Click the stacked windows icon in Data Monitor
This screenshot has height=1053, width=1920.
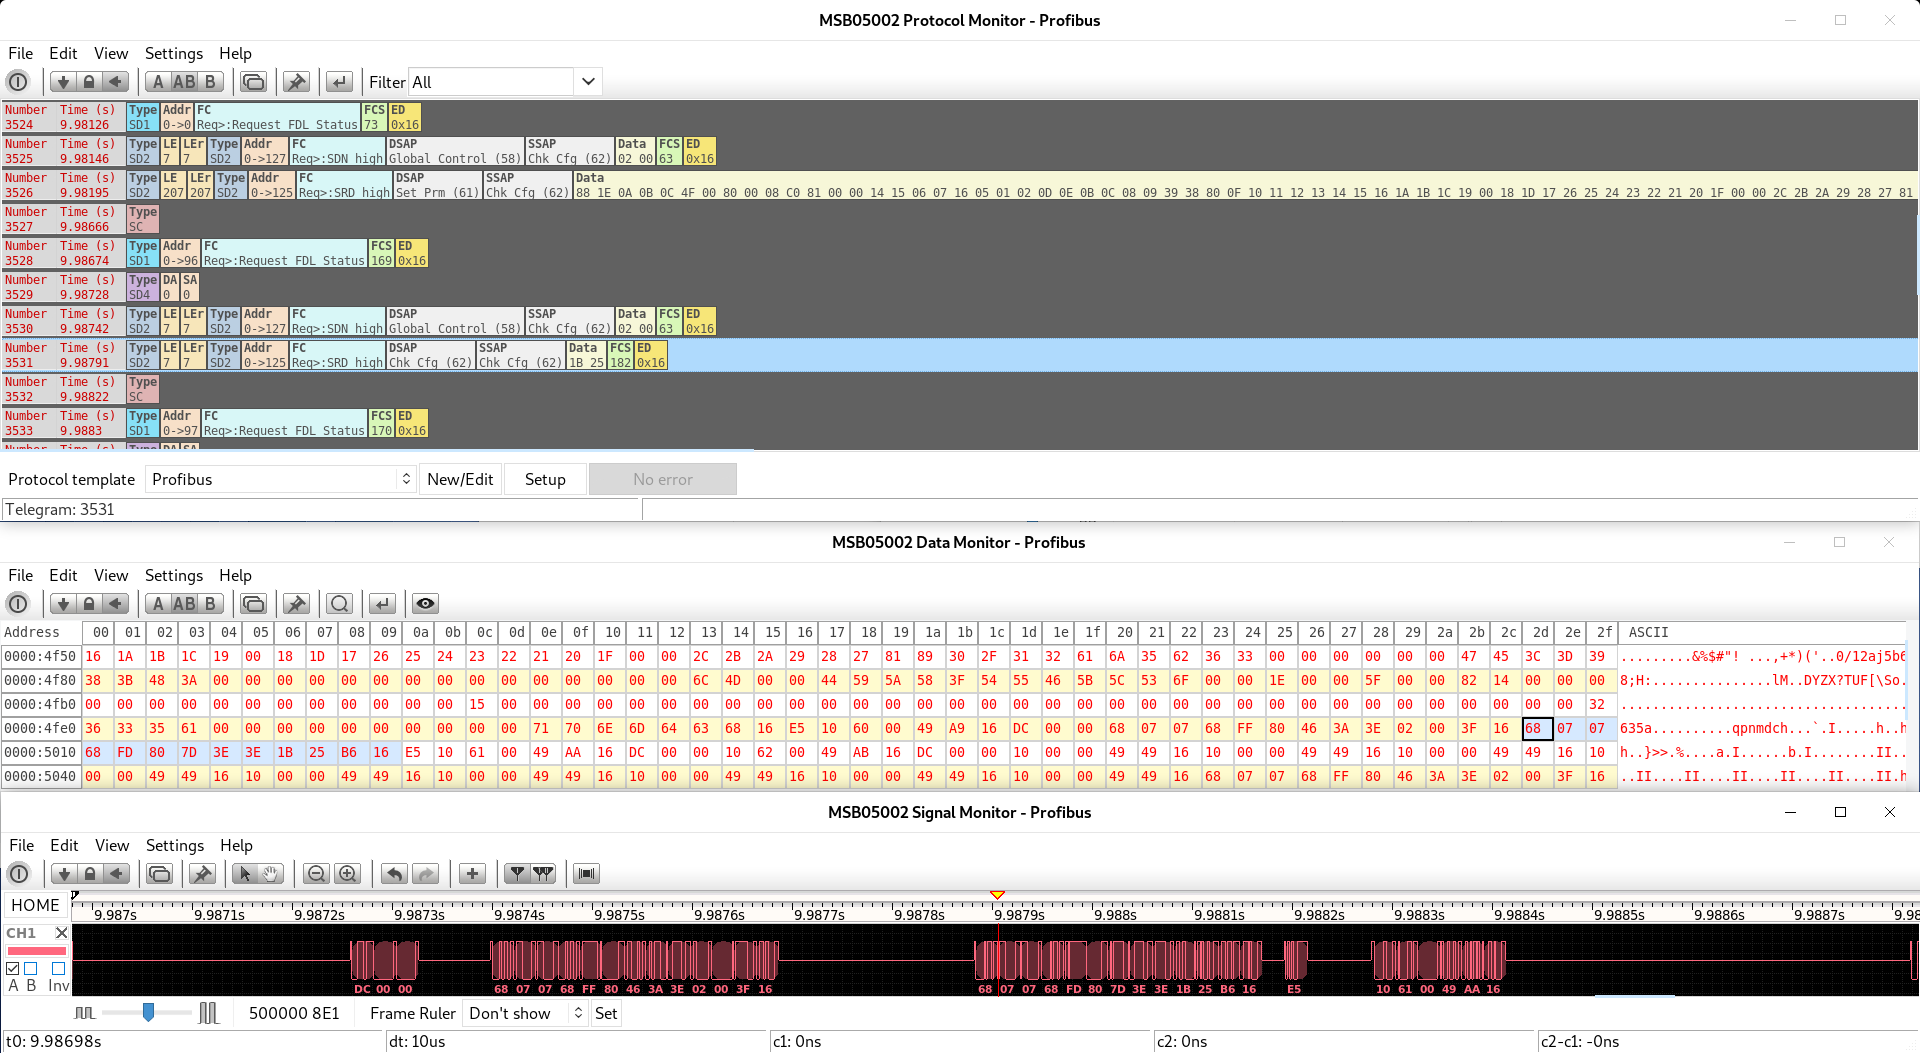[x=254, y=604]
